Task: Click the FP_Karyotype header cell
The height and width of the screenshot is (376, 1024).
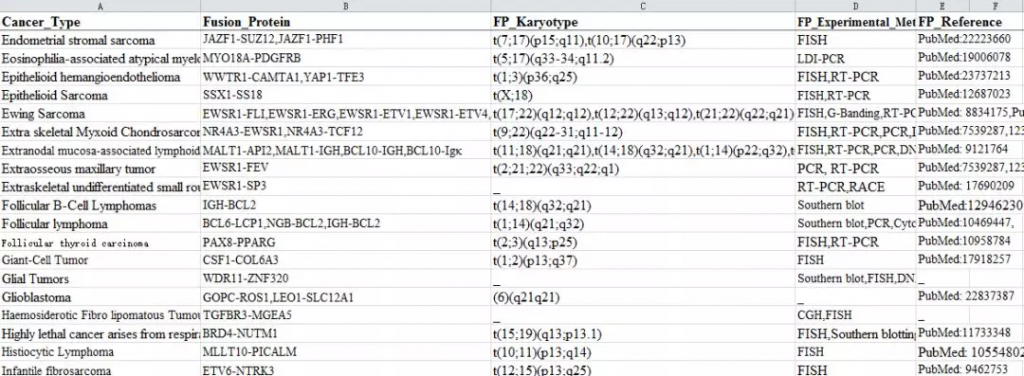Action: (643, 22)
